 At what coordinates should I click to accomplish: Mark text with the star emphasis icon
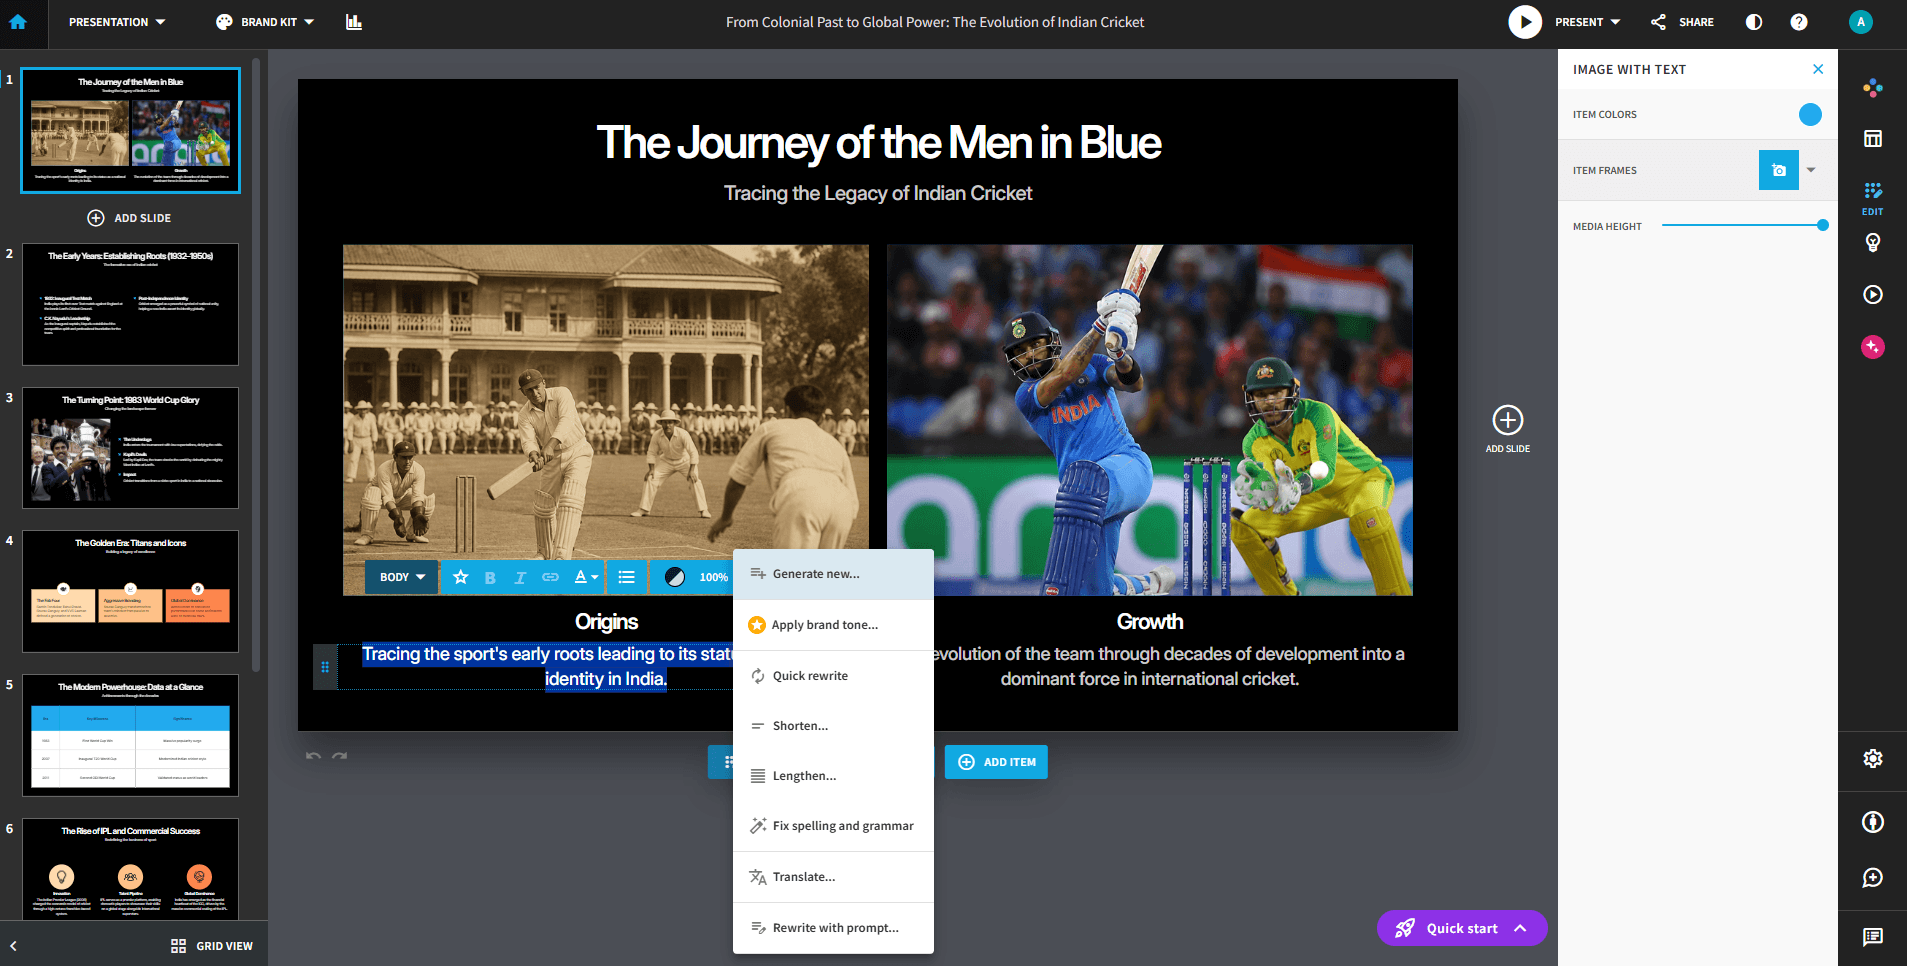point(460,577)
